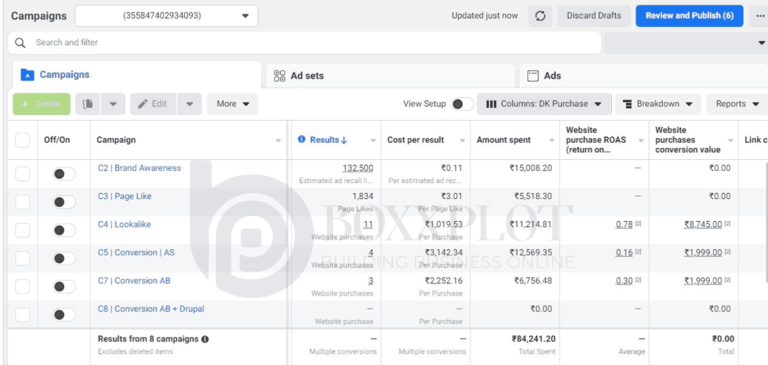Check the C4 Lookalike row checkbox
This screenshot has width=768, height=365.
click(x=23, y=230)
